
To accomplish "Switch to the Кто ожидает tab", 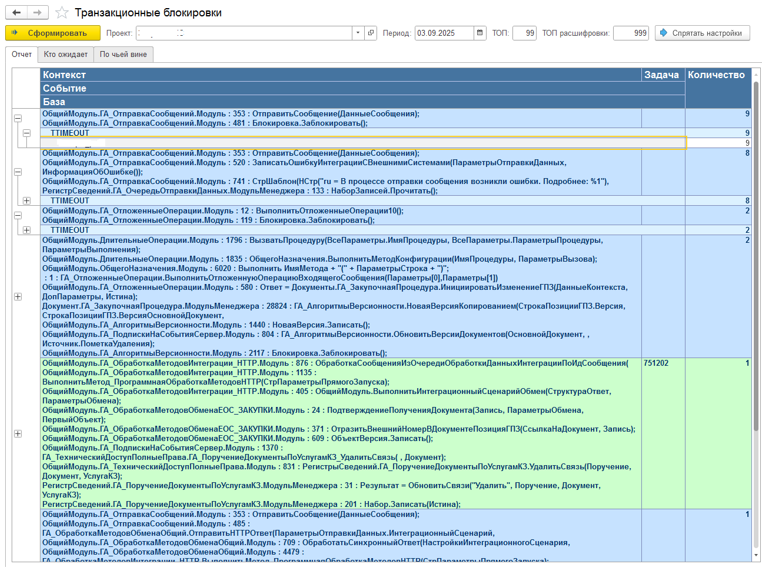I will tap(65, 54).
